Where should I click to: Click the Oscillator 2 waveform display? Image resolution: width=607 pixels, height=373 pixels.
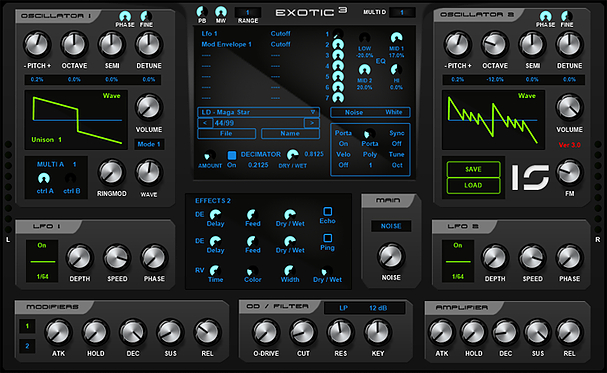(493, 120)
